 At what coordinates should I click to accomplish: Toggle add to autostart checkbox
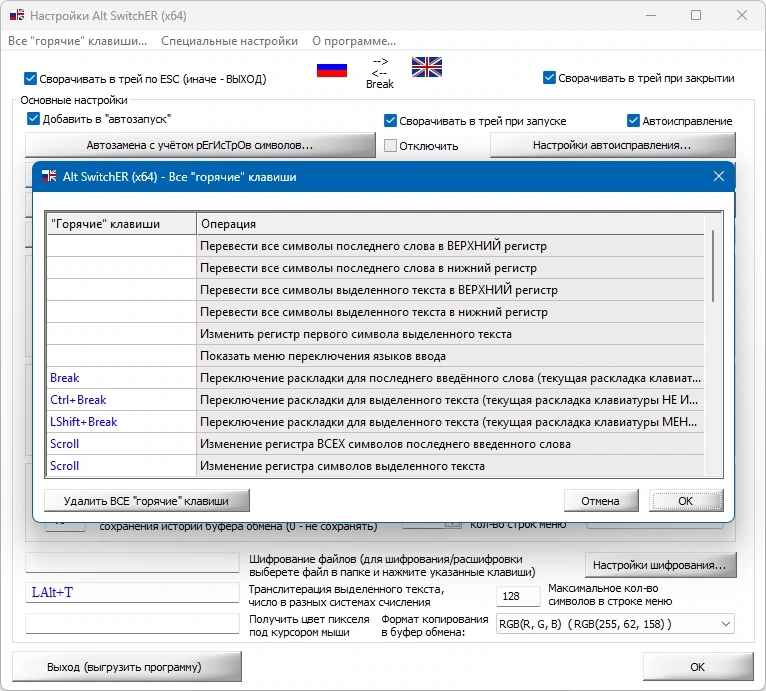33,119
